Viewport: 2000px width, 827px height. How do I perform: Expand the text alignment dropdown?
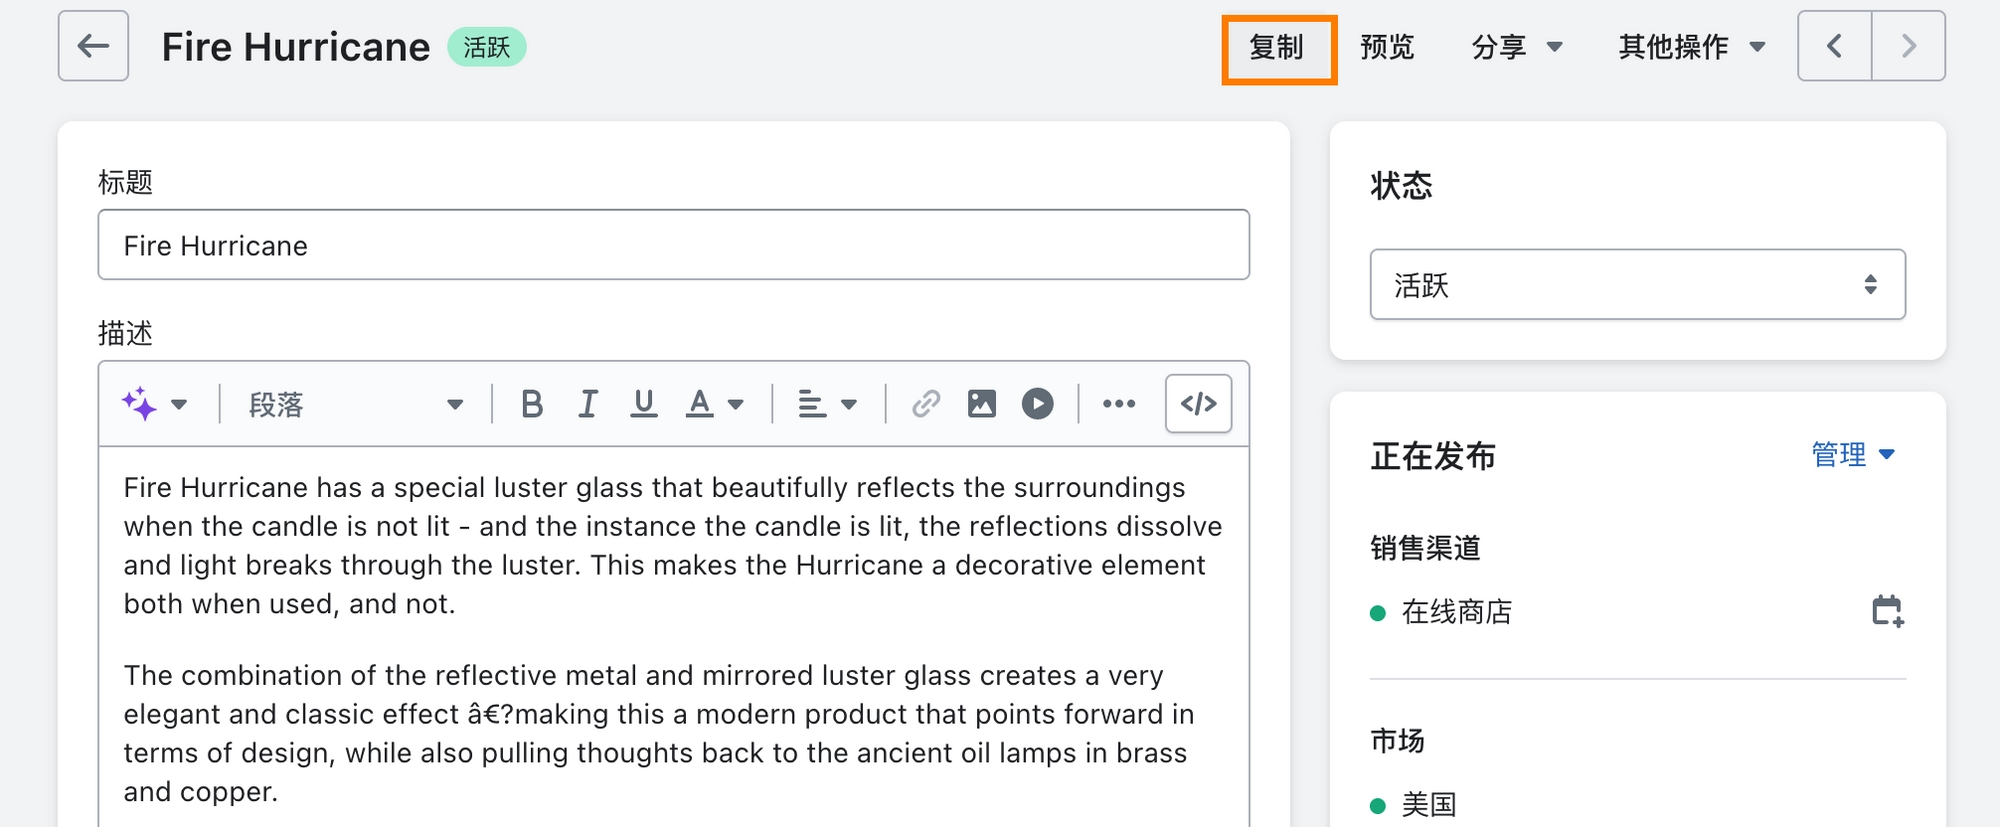point(828,404)
